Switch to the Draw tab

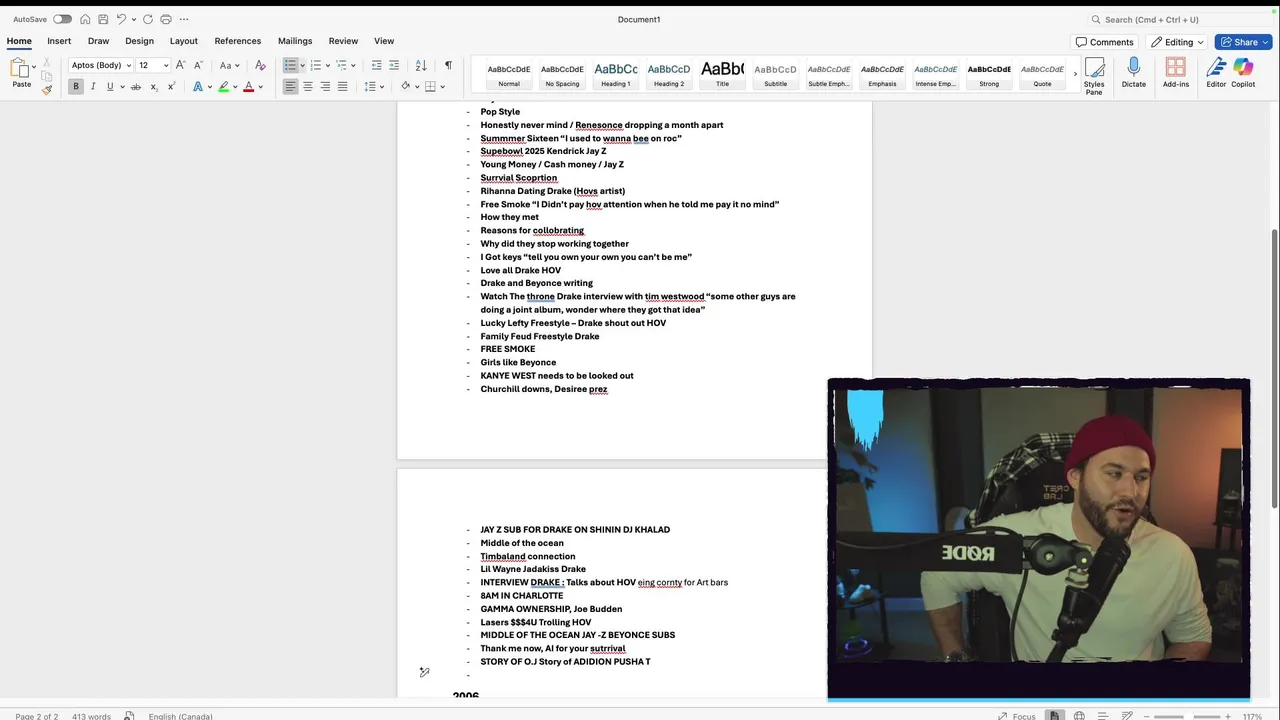tap(98, 41)
